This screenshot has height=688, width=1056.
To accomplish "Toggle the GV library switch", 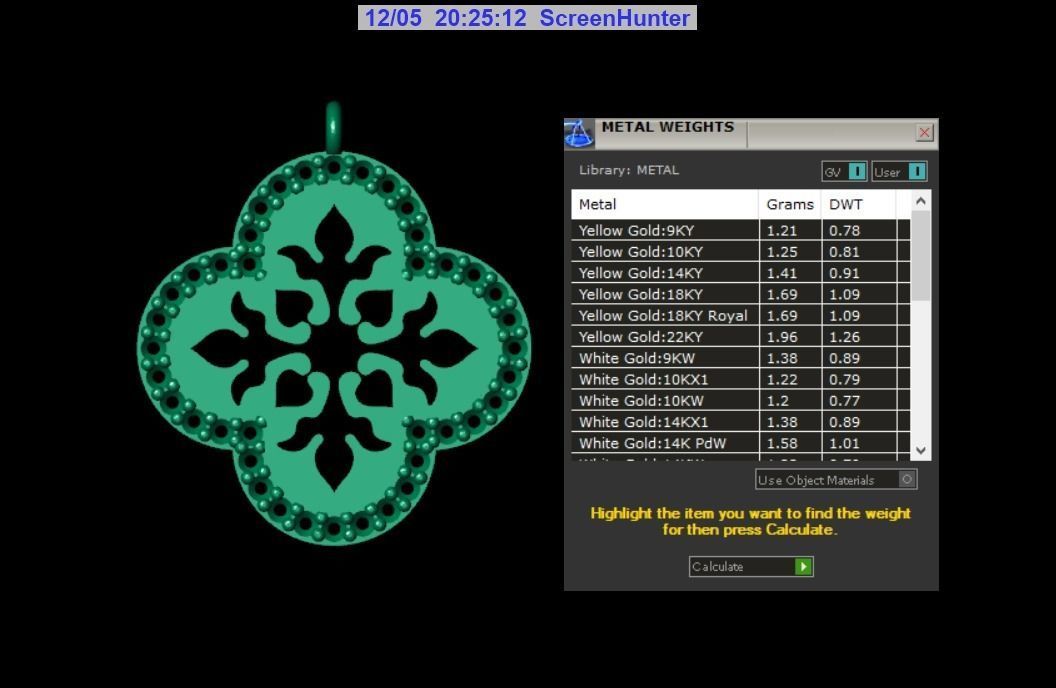I will [844, 172].
